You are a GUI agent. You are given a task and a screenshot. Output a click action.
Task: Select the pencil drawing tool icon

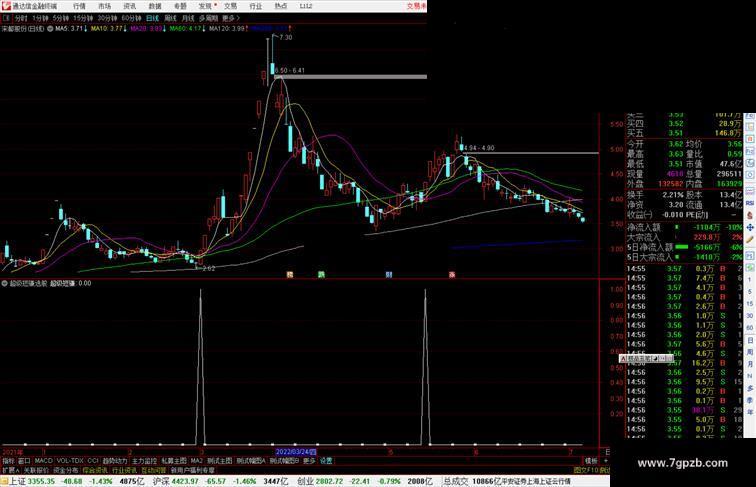750,239
